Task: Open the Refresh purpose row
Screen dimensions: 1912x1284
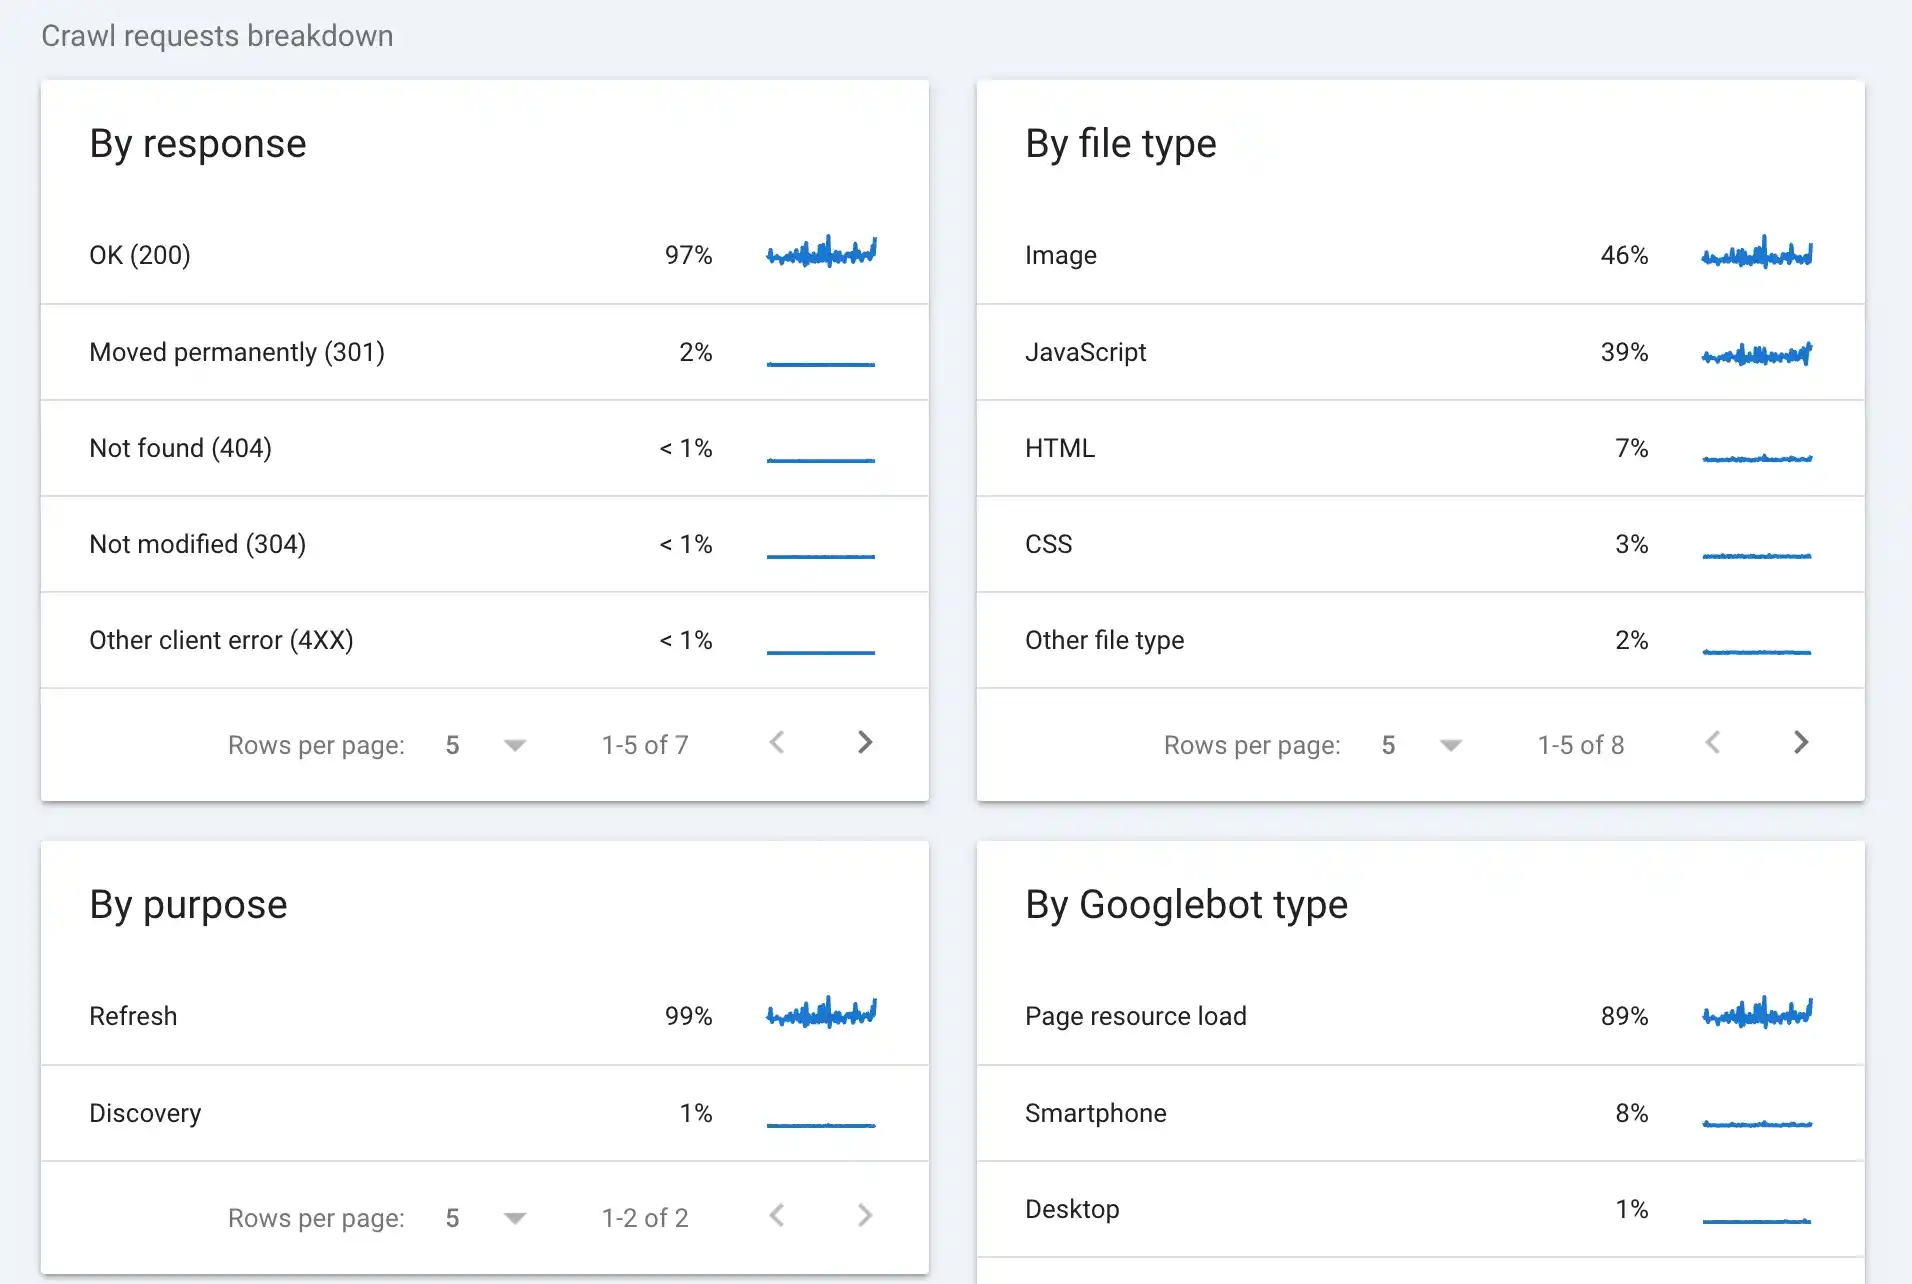Action: click(x=485, y=1016)
